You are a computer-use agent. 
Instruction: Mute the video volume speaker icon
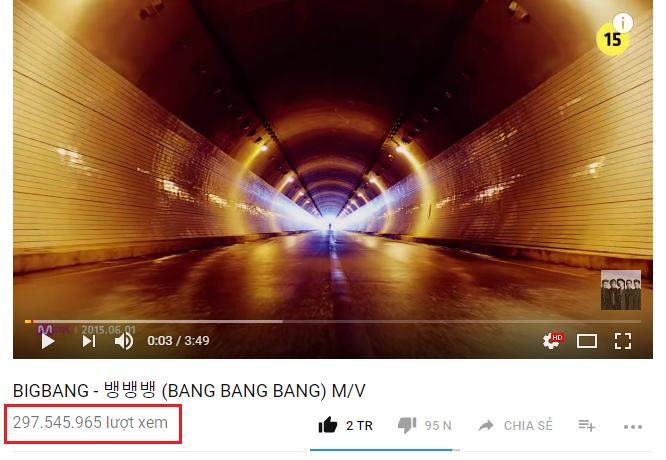(124, 341)
